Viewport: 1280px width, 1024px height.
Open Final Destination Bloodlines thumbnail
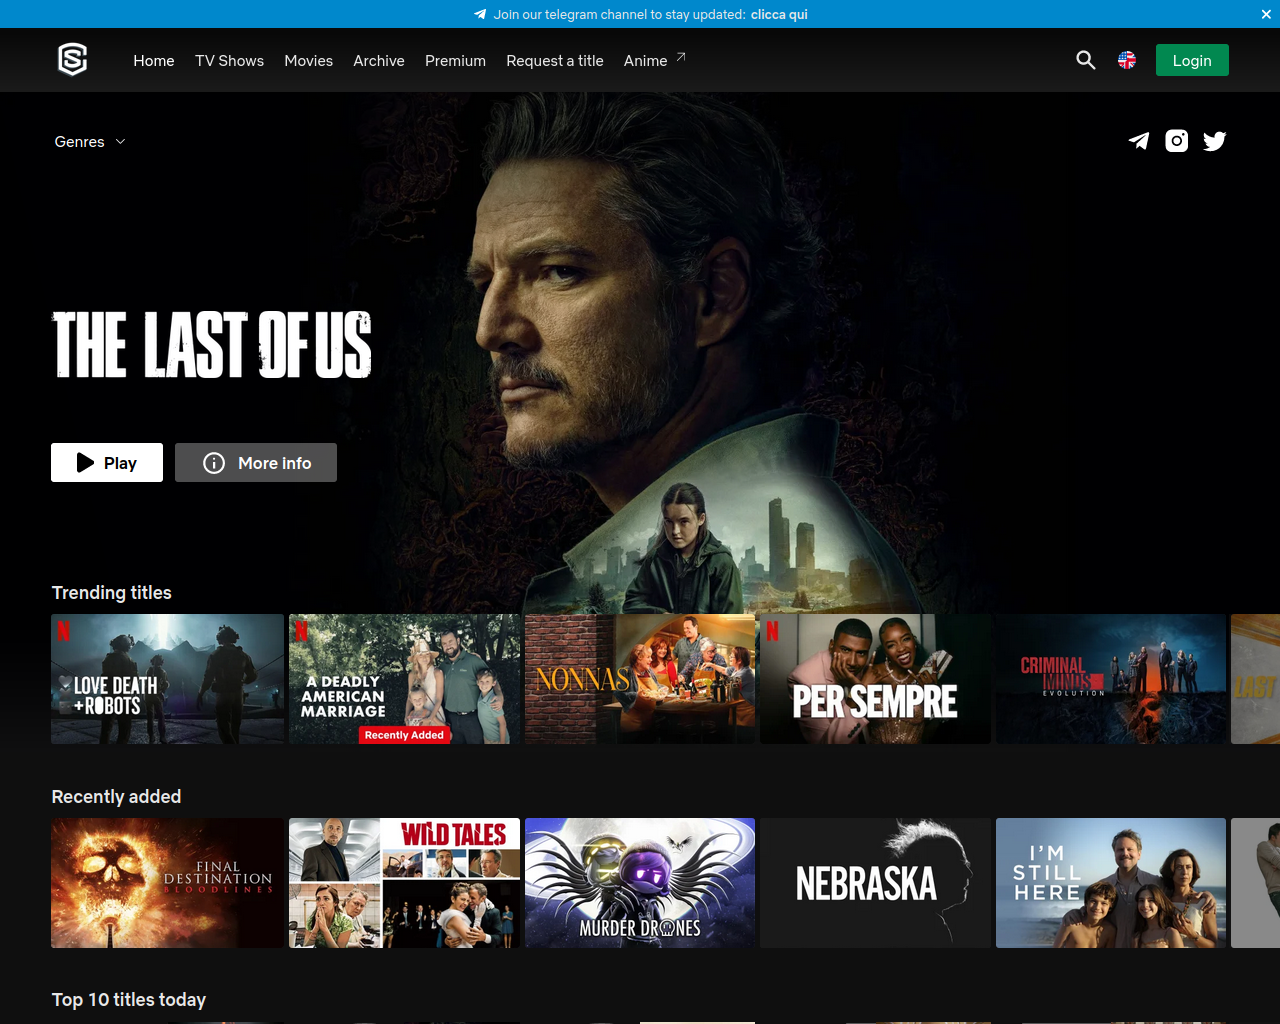(168, 883)
